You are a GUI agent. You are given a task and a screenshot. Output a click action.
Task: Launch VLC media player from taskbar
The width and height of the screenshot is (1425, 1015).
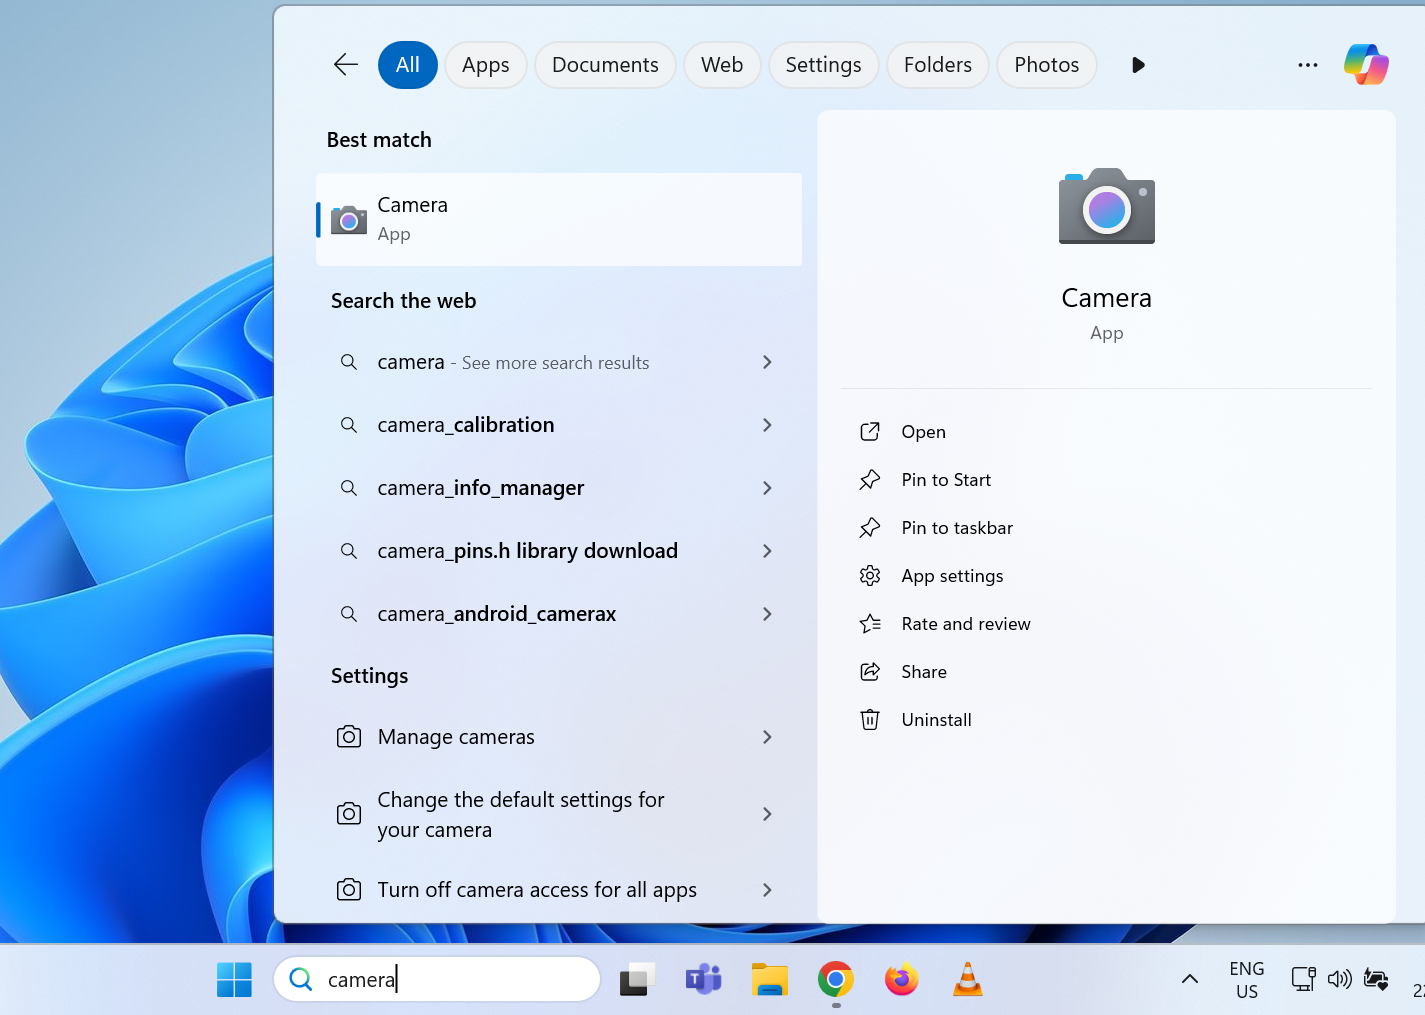point(967,980)
